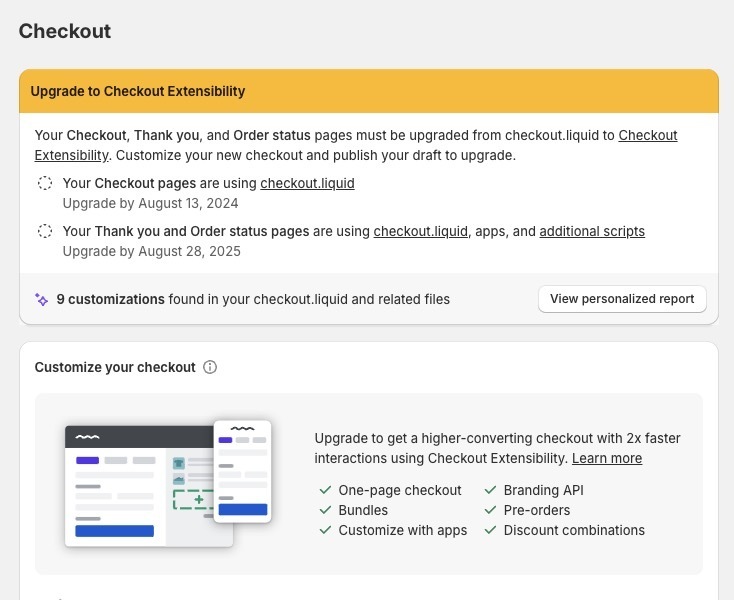Click the Branding API feature label
The height and width of the screenshot is (600, 734).
click(543, 490)
